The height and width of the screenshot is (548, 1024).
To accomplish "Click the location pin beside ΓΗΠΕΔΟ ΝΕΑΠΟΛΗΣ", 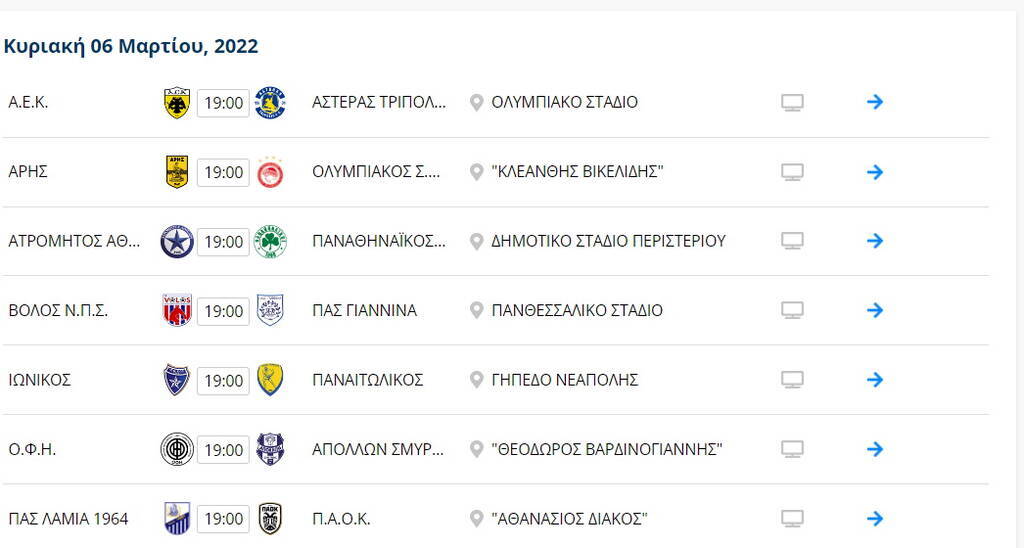I will click(477, 380).
